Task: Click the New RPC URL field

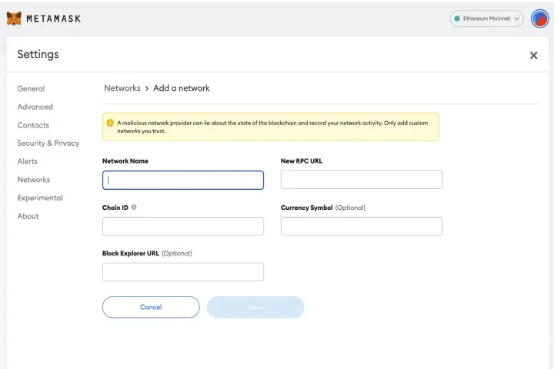Action: click(362, 179)
